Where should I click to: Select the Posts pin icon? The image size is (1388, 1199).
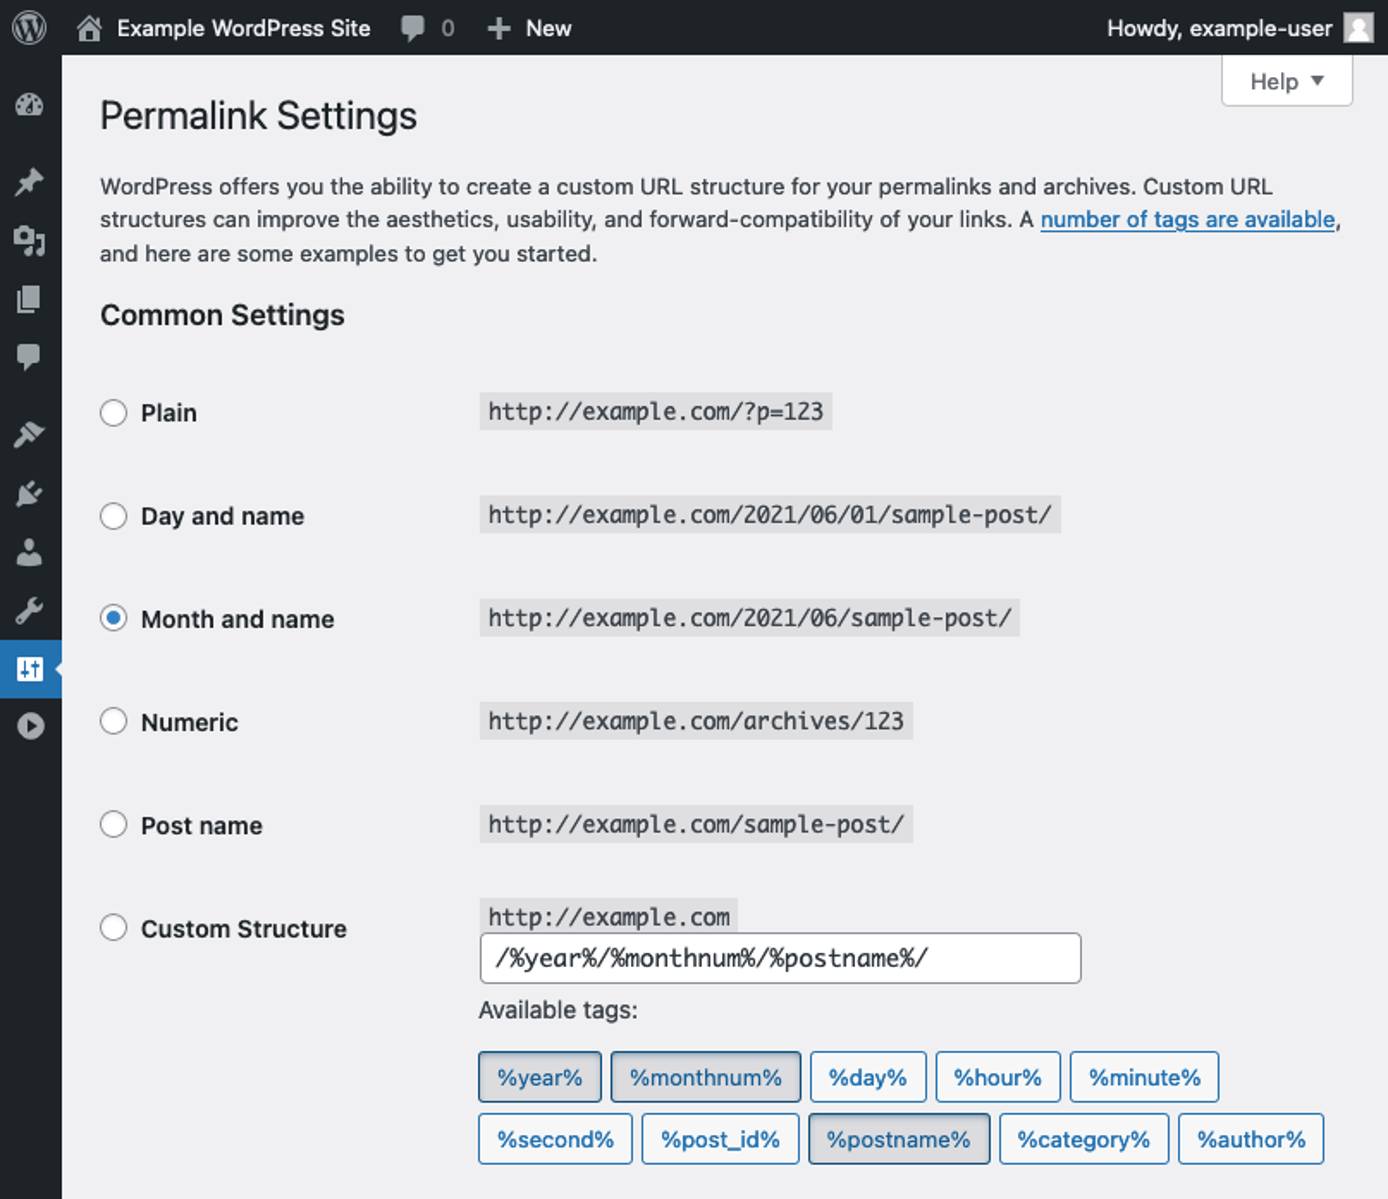tap(29, 182)
